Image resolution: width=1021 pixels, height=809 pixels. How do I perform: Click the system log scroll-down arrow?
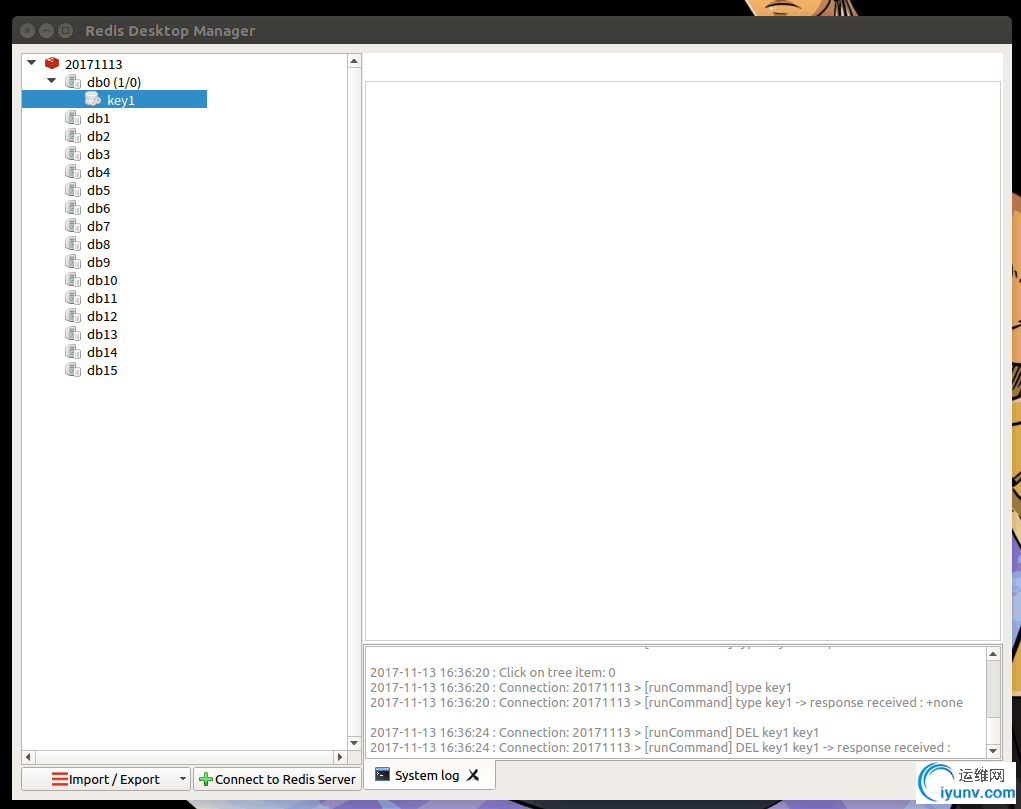tap(993, 750)
